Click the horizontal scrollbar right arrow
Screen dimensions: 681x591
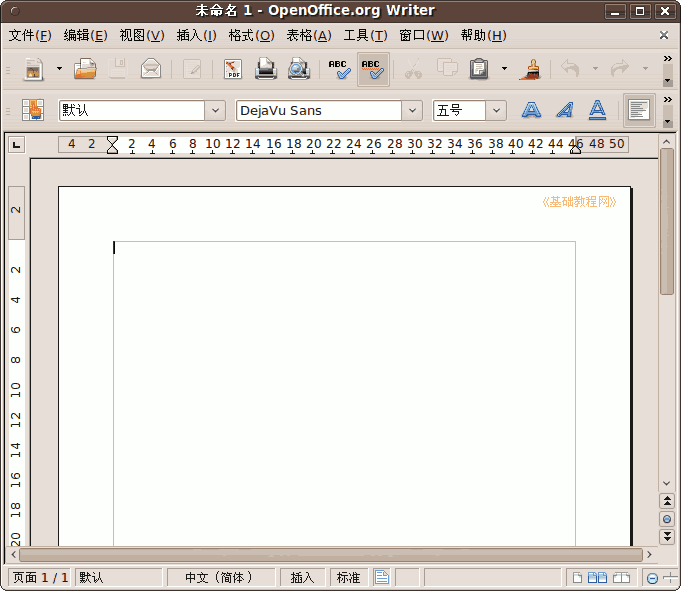tap(649, 555)
